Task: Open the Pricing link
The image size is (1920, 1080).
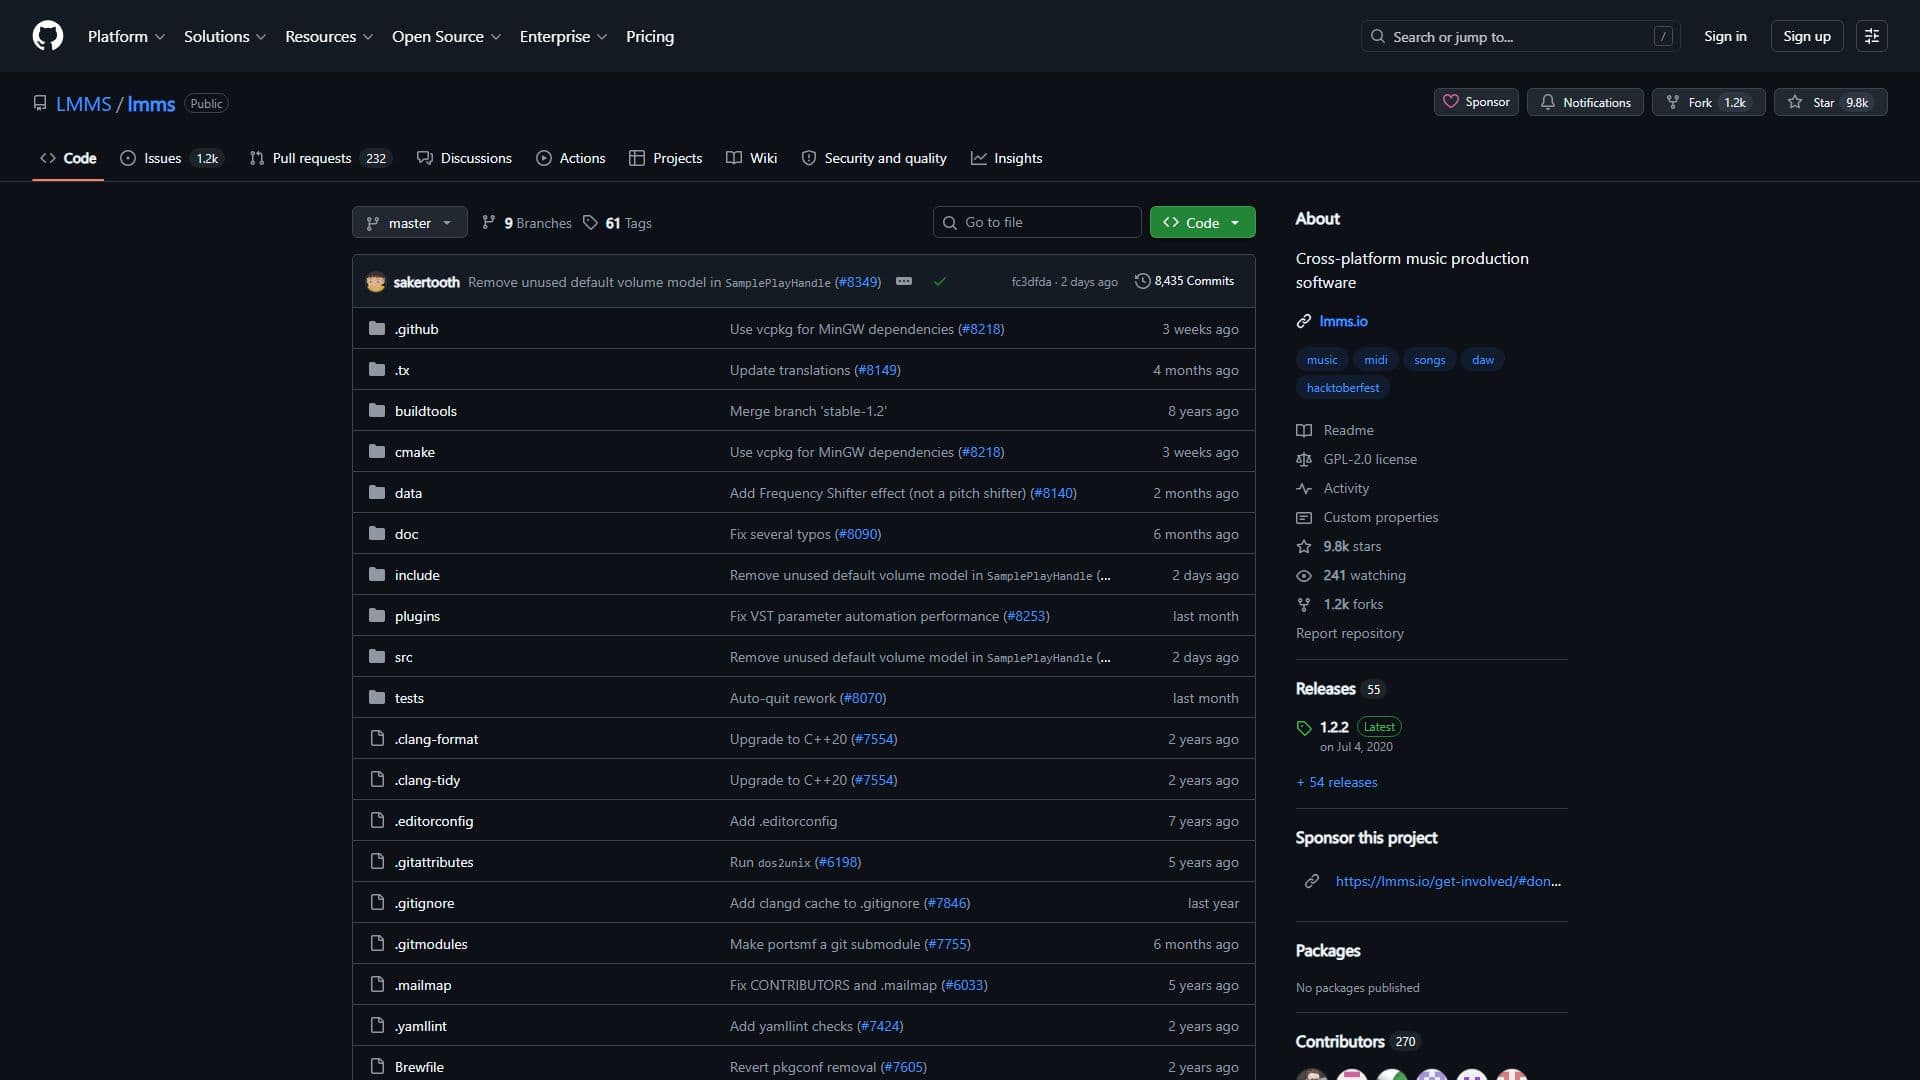Action: [x=650, y=36]
